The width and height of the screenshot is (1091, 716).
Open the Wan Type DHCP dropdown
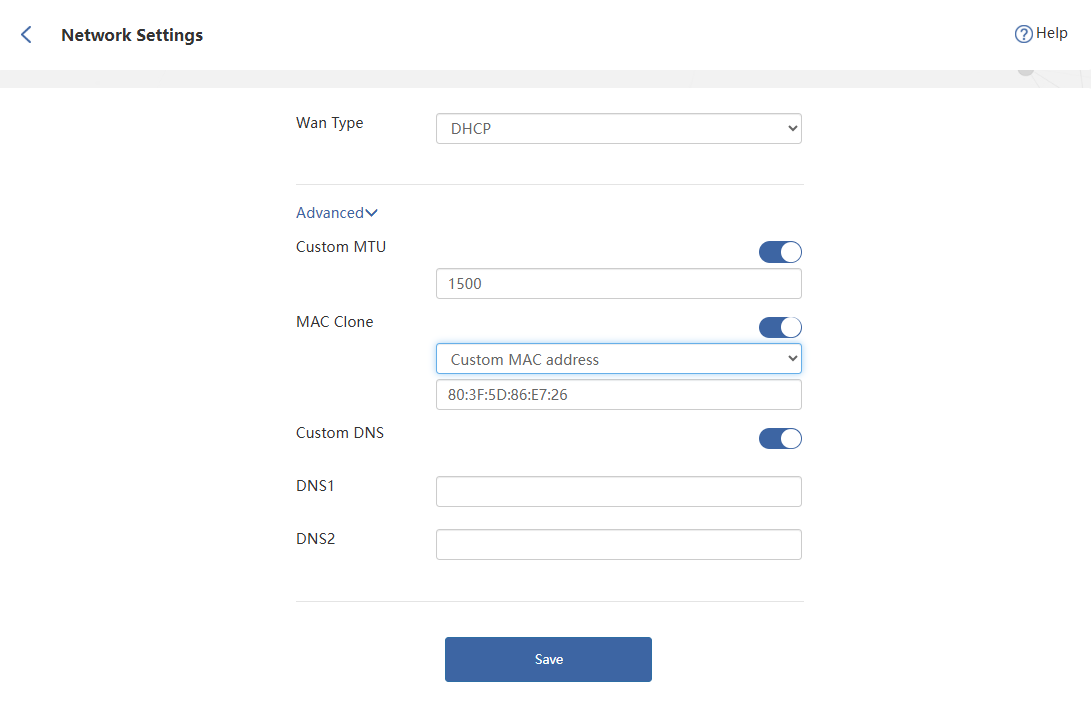pyautogui.click(x=618, y=129)
